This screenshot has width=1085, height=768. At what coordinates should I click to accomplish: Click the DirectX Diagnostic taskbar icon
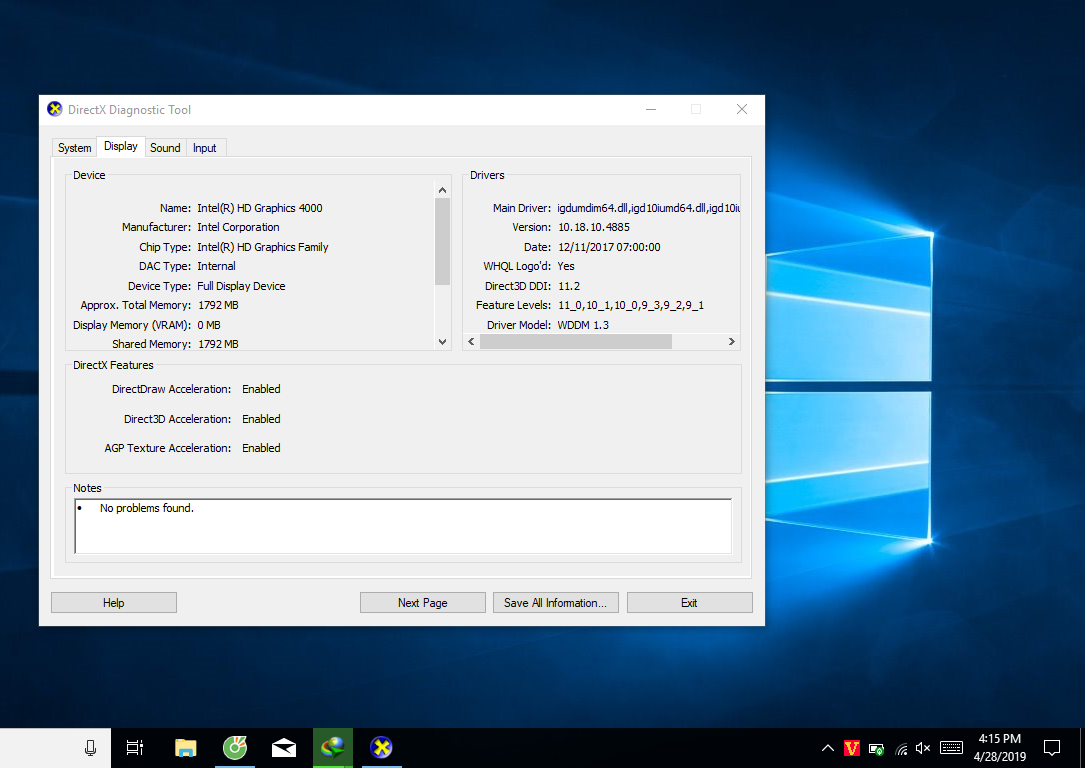coord(381,748)
